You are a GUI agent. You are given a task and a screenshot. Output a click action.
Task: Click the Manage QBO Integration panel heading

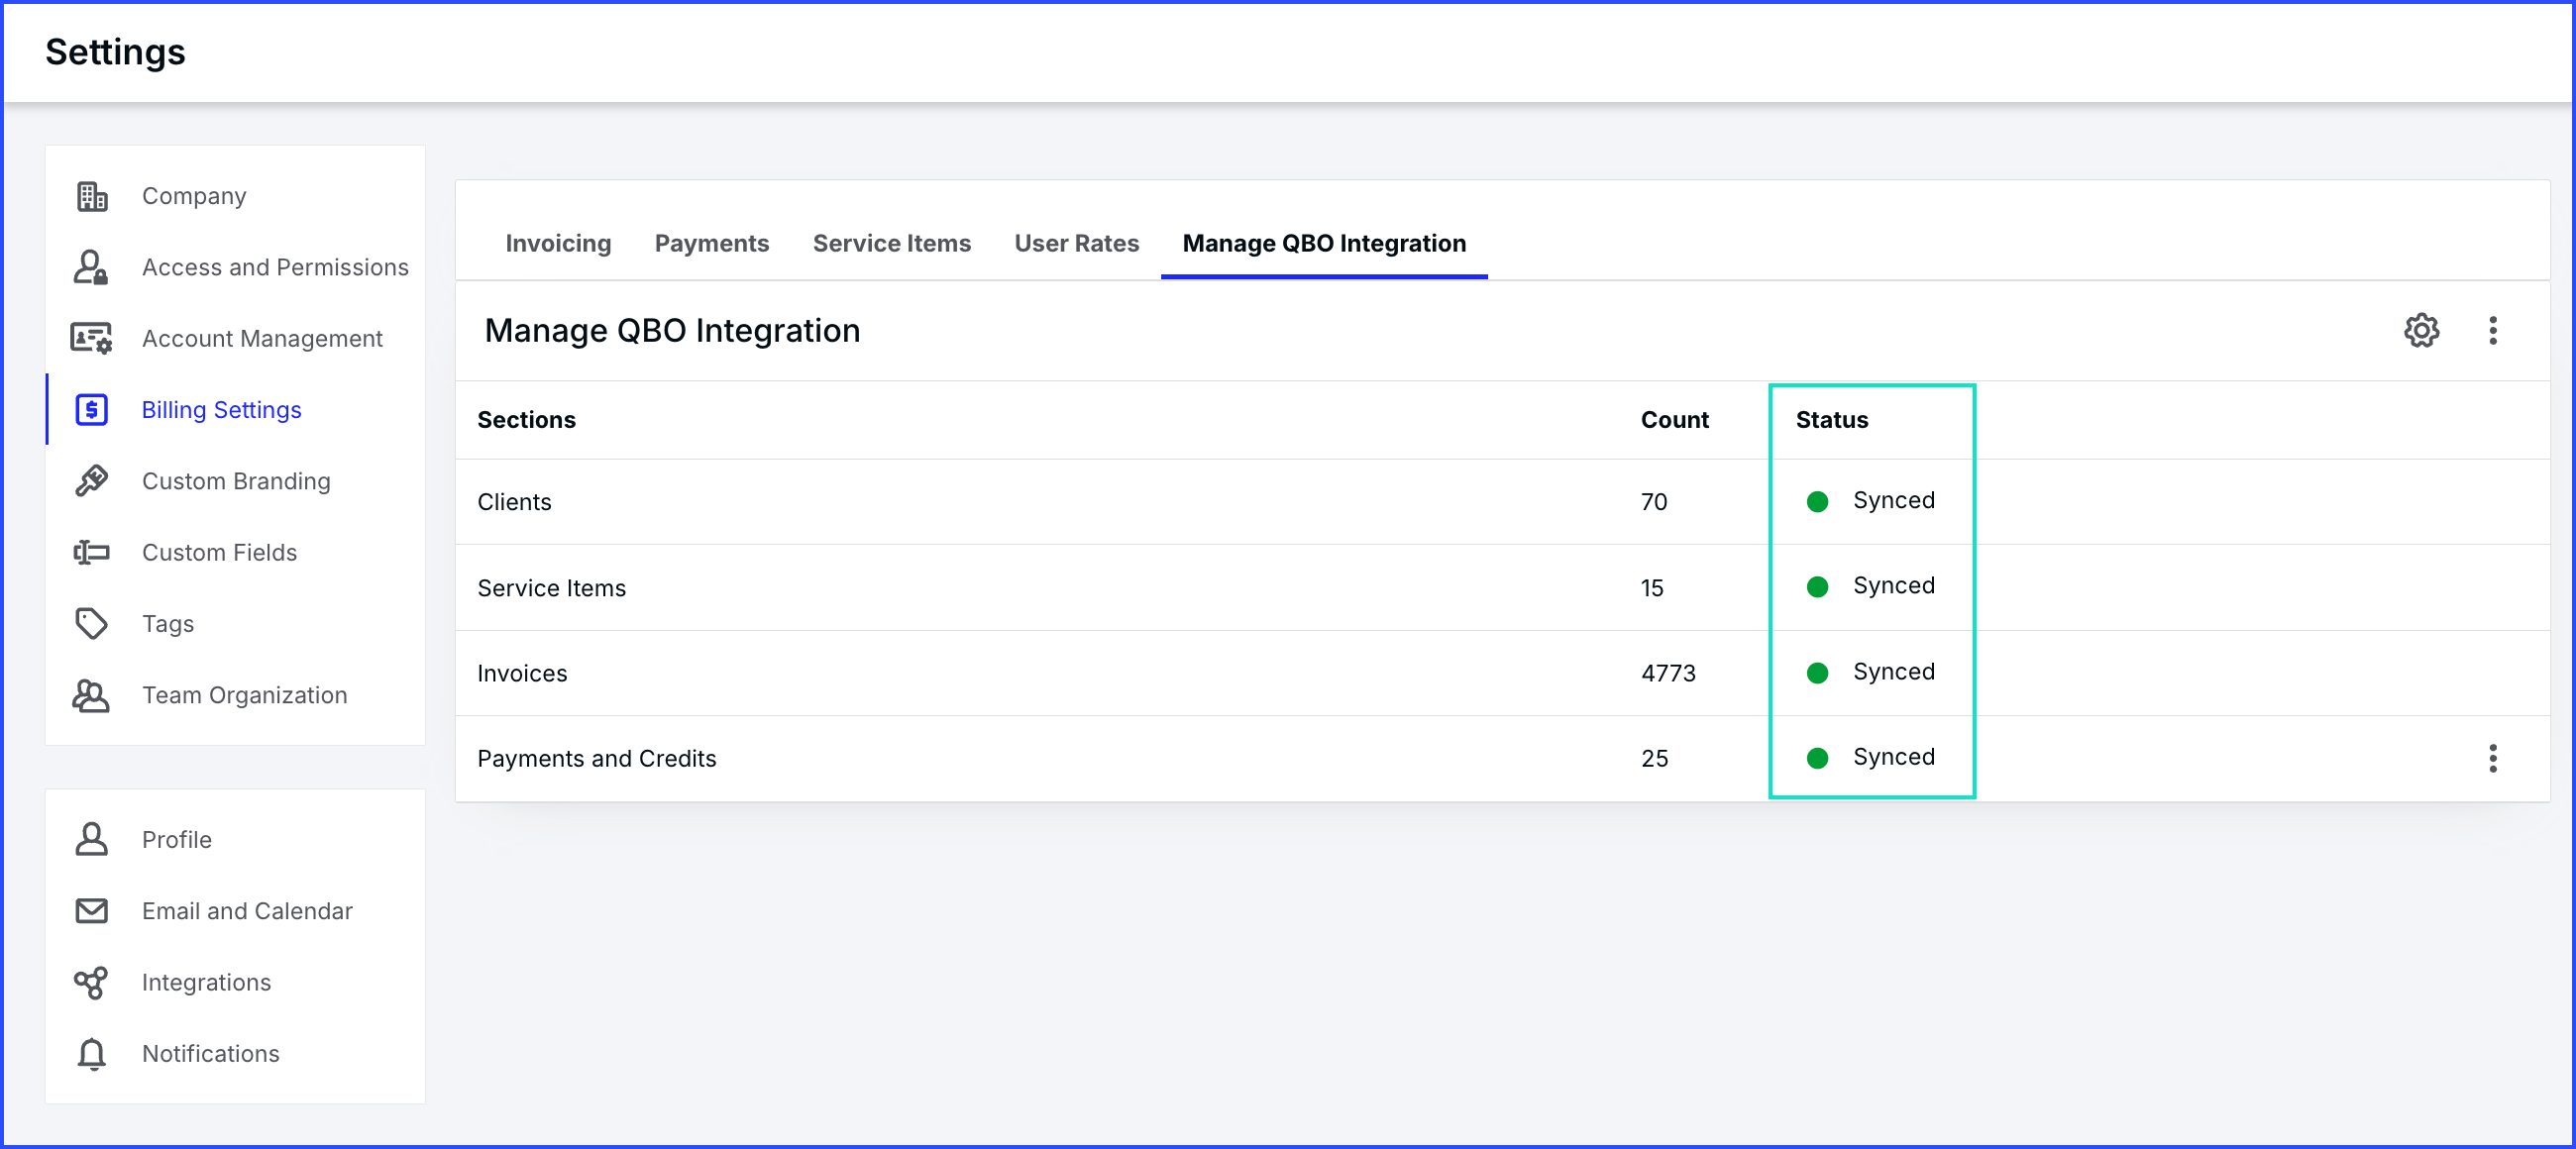[672, 330]
